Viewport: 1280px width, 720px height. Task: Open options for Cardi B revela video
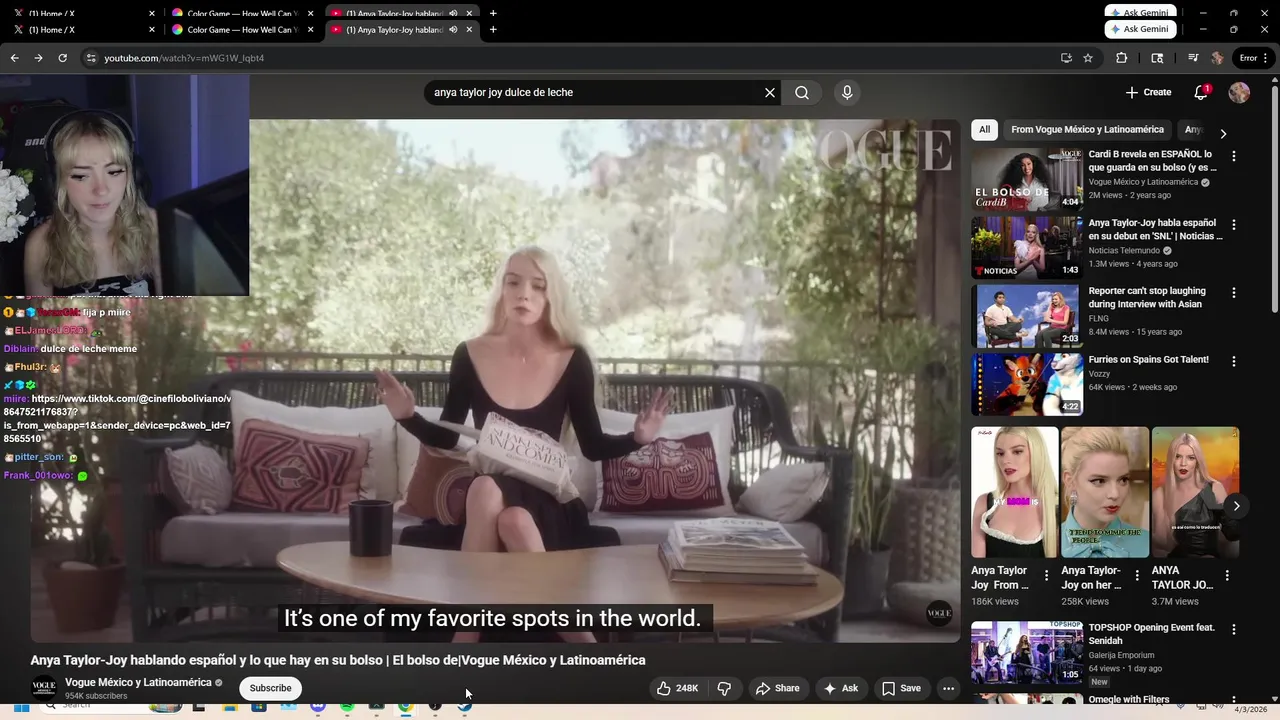tap(1233, 156)
